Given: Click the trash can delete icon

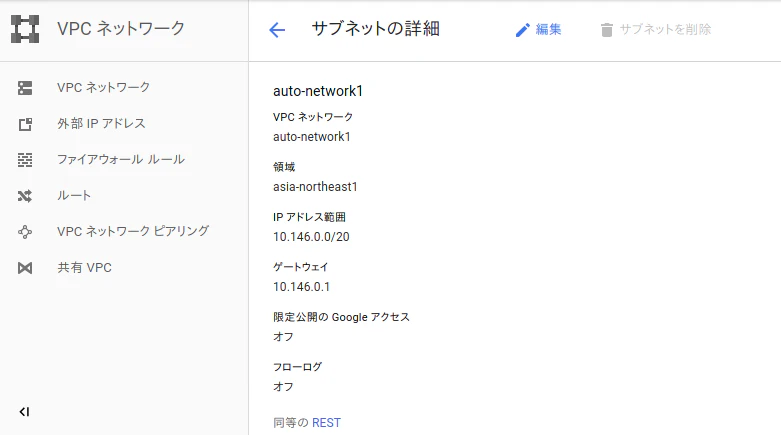Looking at the screenshot, I should point(606,30).
